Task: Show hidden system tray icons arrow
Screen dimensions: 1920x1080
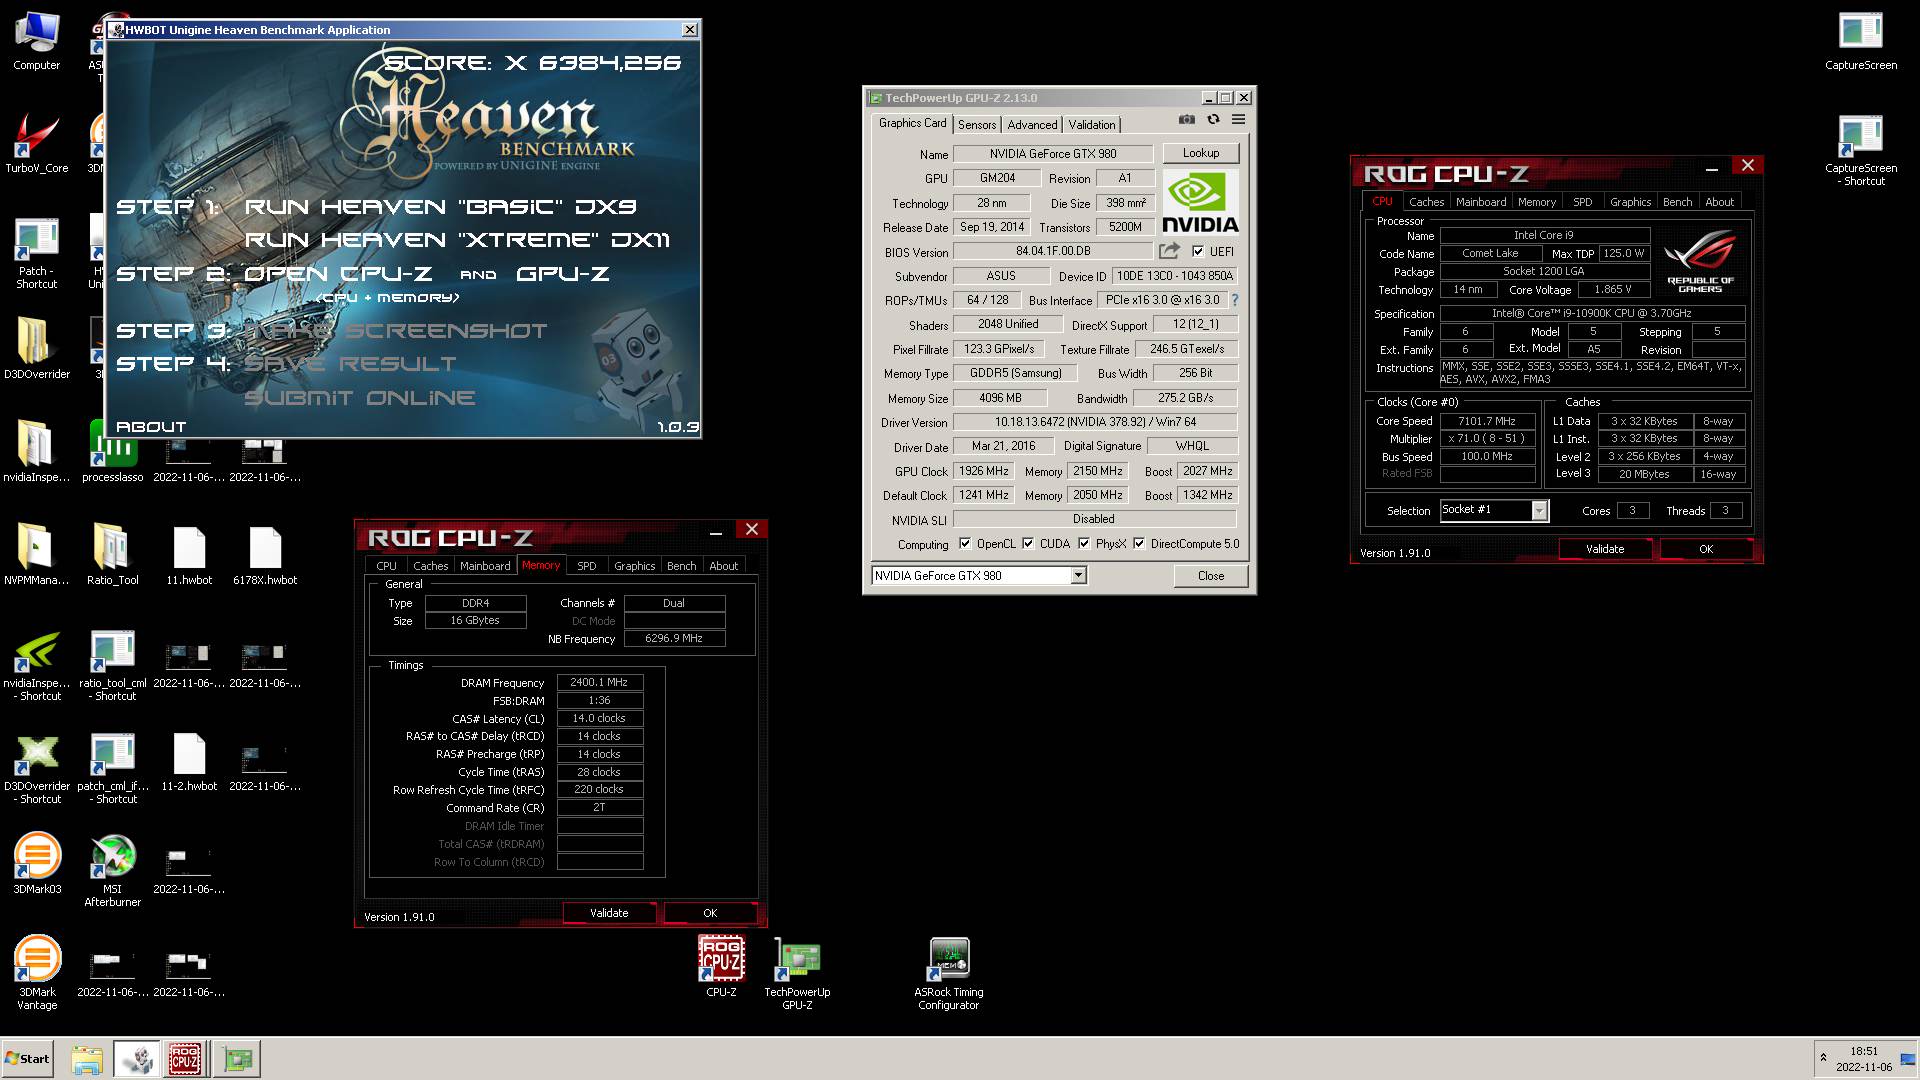Action: pyautogui.click(x=1823, y=1058)
